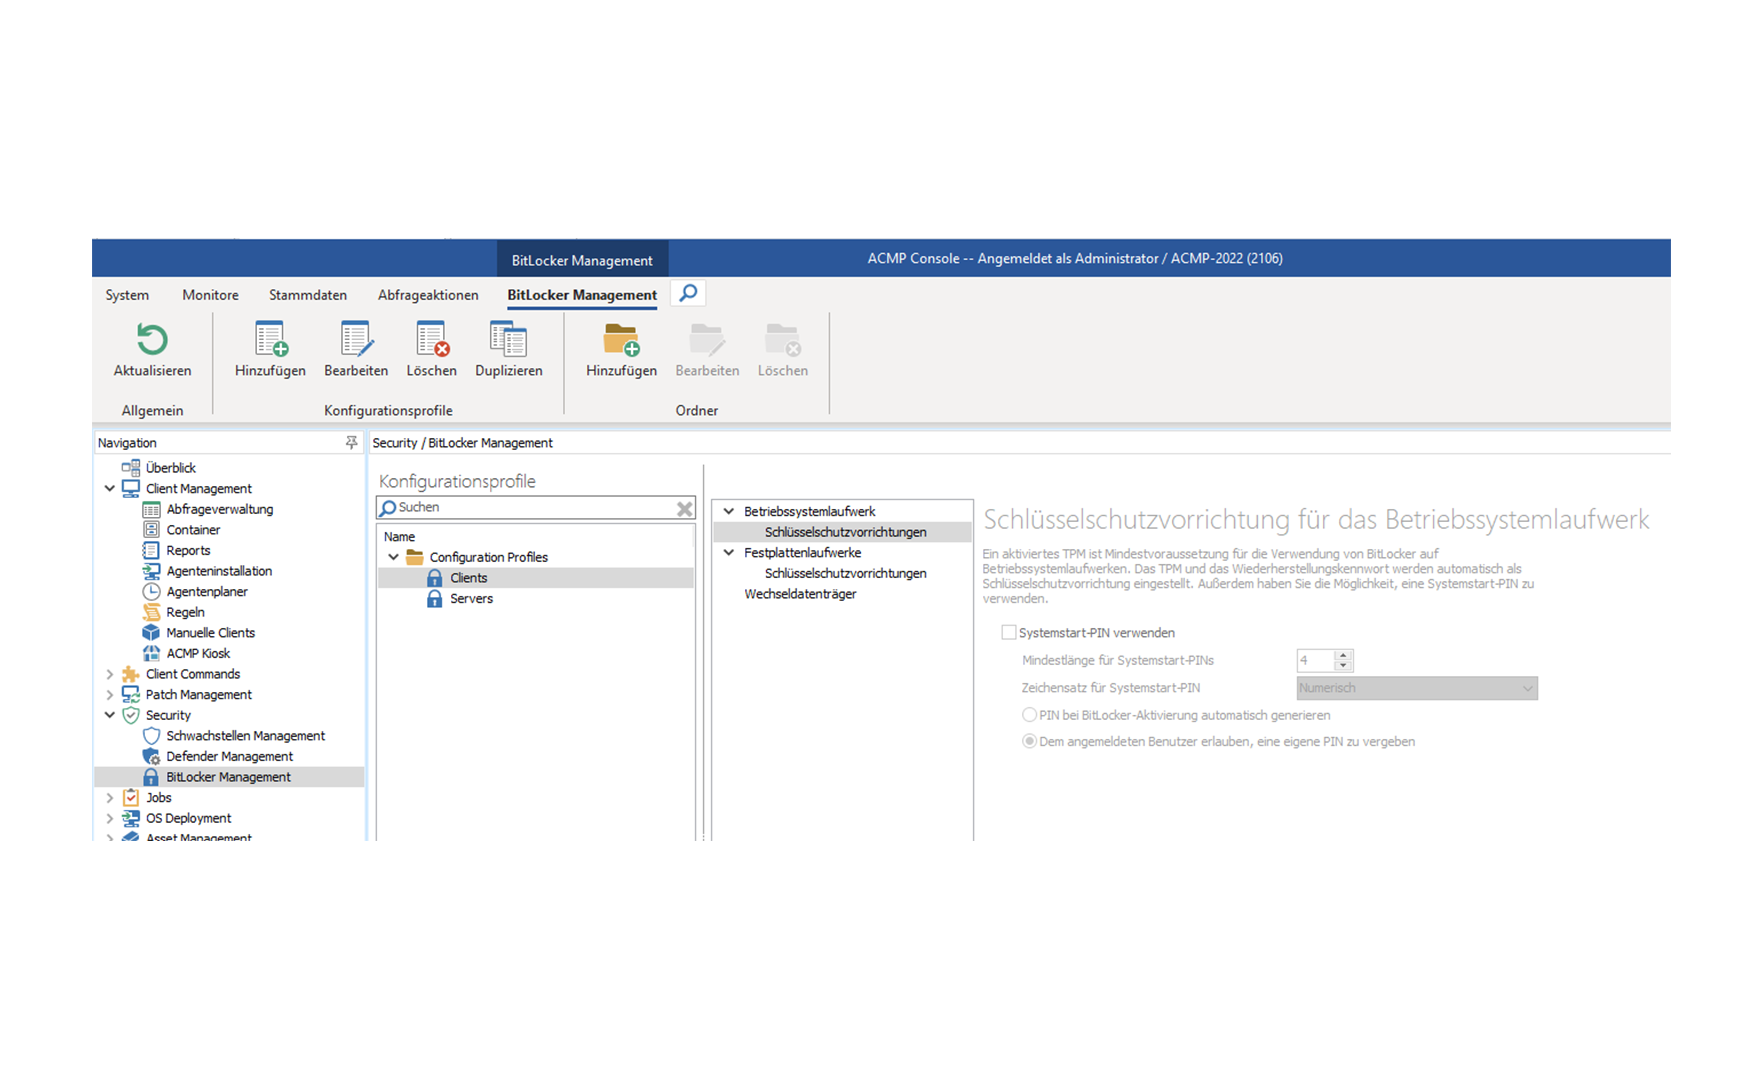The height and width of the screenshot is (1080, 1764).
Task: Click the Aktualisieren refresh icon
Action: point(152,340)
